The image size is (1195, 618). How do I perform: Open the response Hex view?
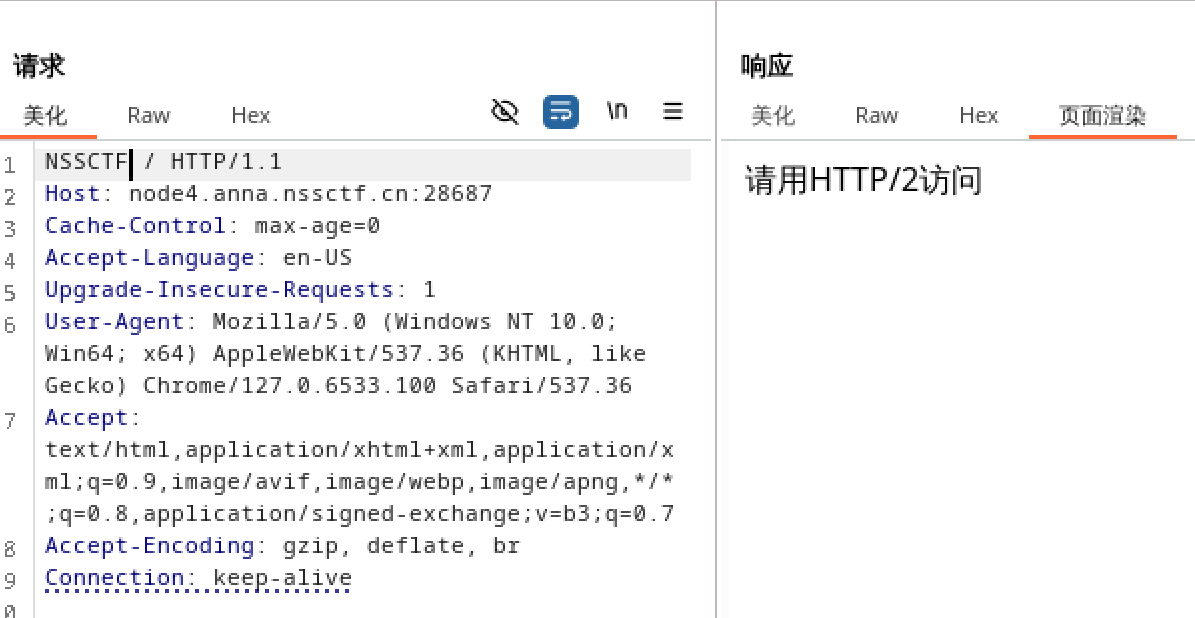[x=978, y=116]
